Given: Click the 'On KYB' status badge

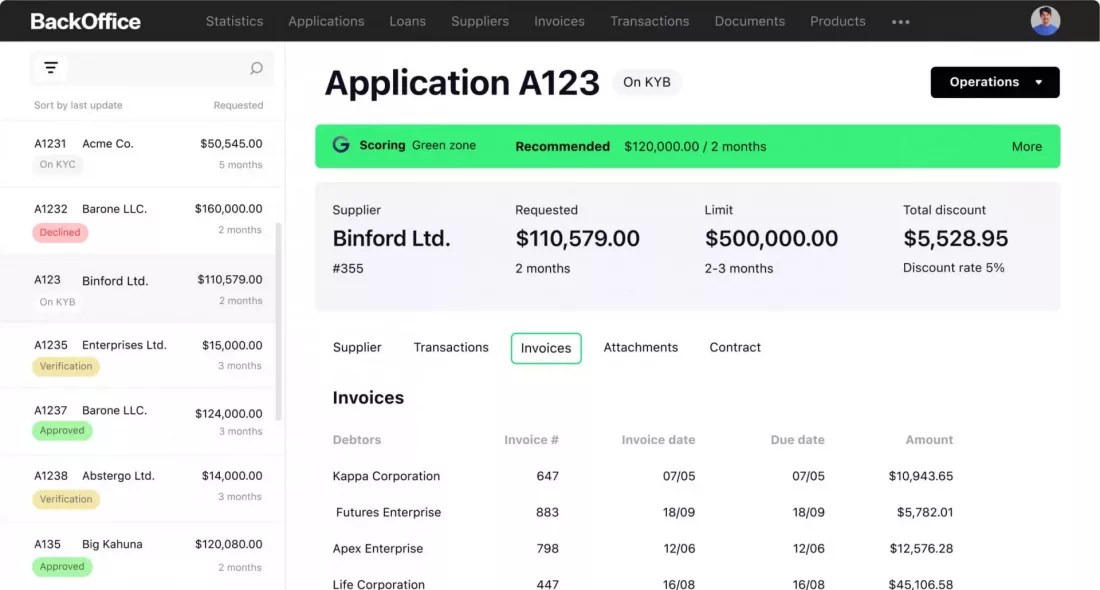Looking at the screenshot, I should tap(646, 82).
